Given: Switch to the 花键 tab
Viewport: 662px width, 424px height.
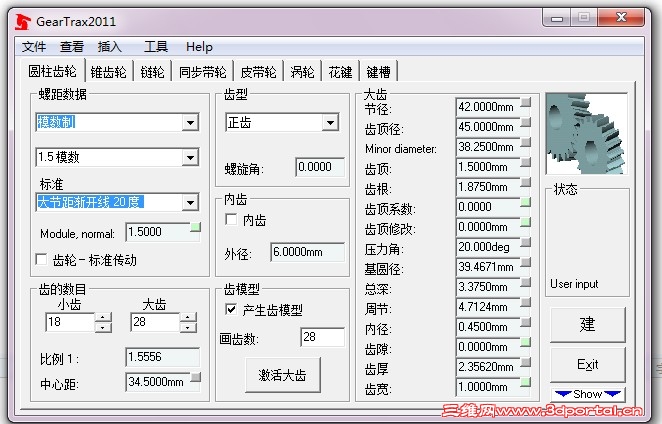Looking at the screenshot, I should click(x=340, y=72).
